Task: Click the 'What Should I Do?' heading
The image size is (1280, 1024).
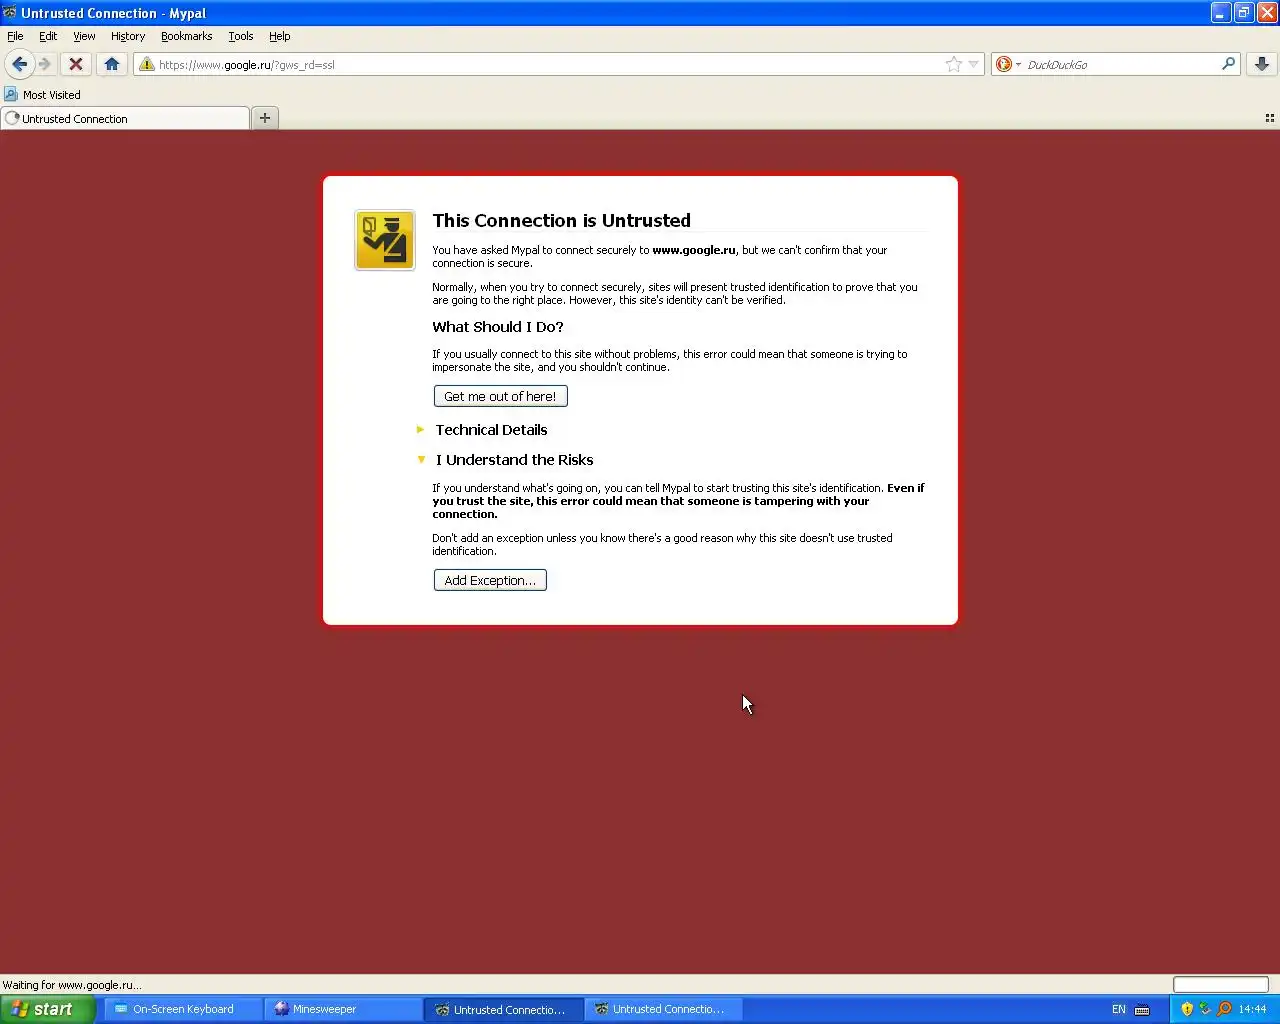Action: point(498,327)
